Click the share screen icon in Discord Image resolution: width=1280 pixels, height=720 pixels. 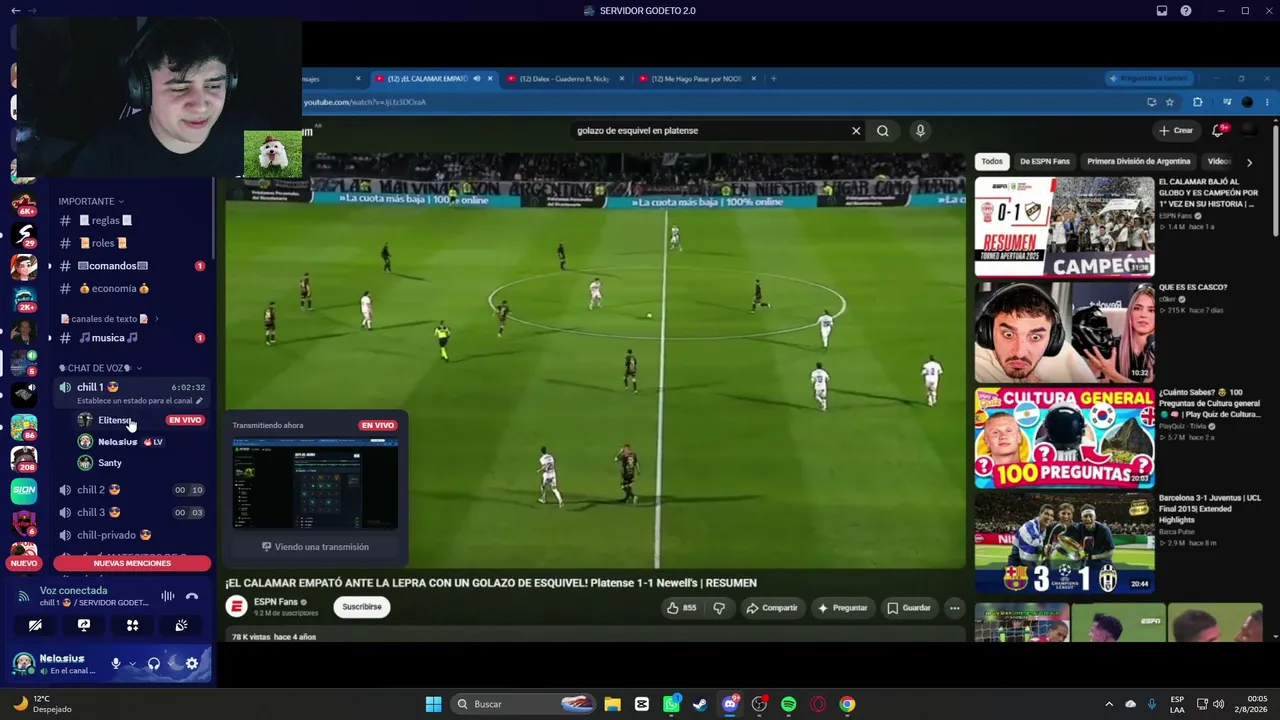(84, 625)
